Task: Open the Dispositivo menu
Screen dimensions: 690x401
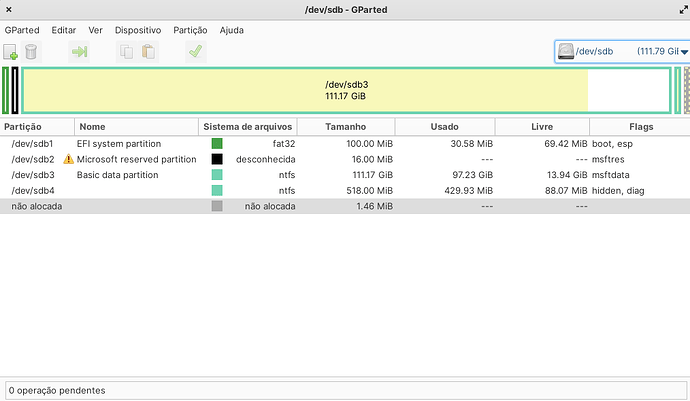Action: 138,30
